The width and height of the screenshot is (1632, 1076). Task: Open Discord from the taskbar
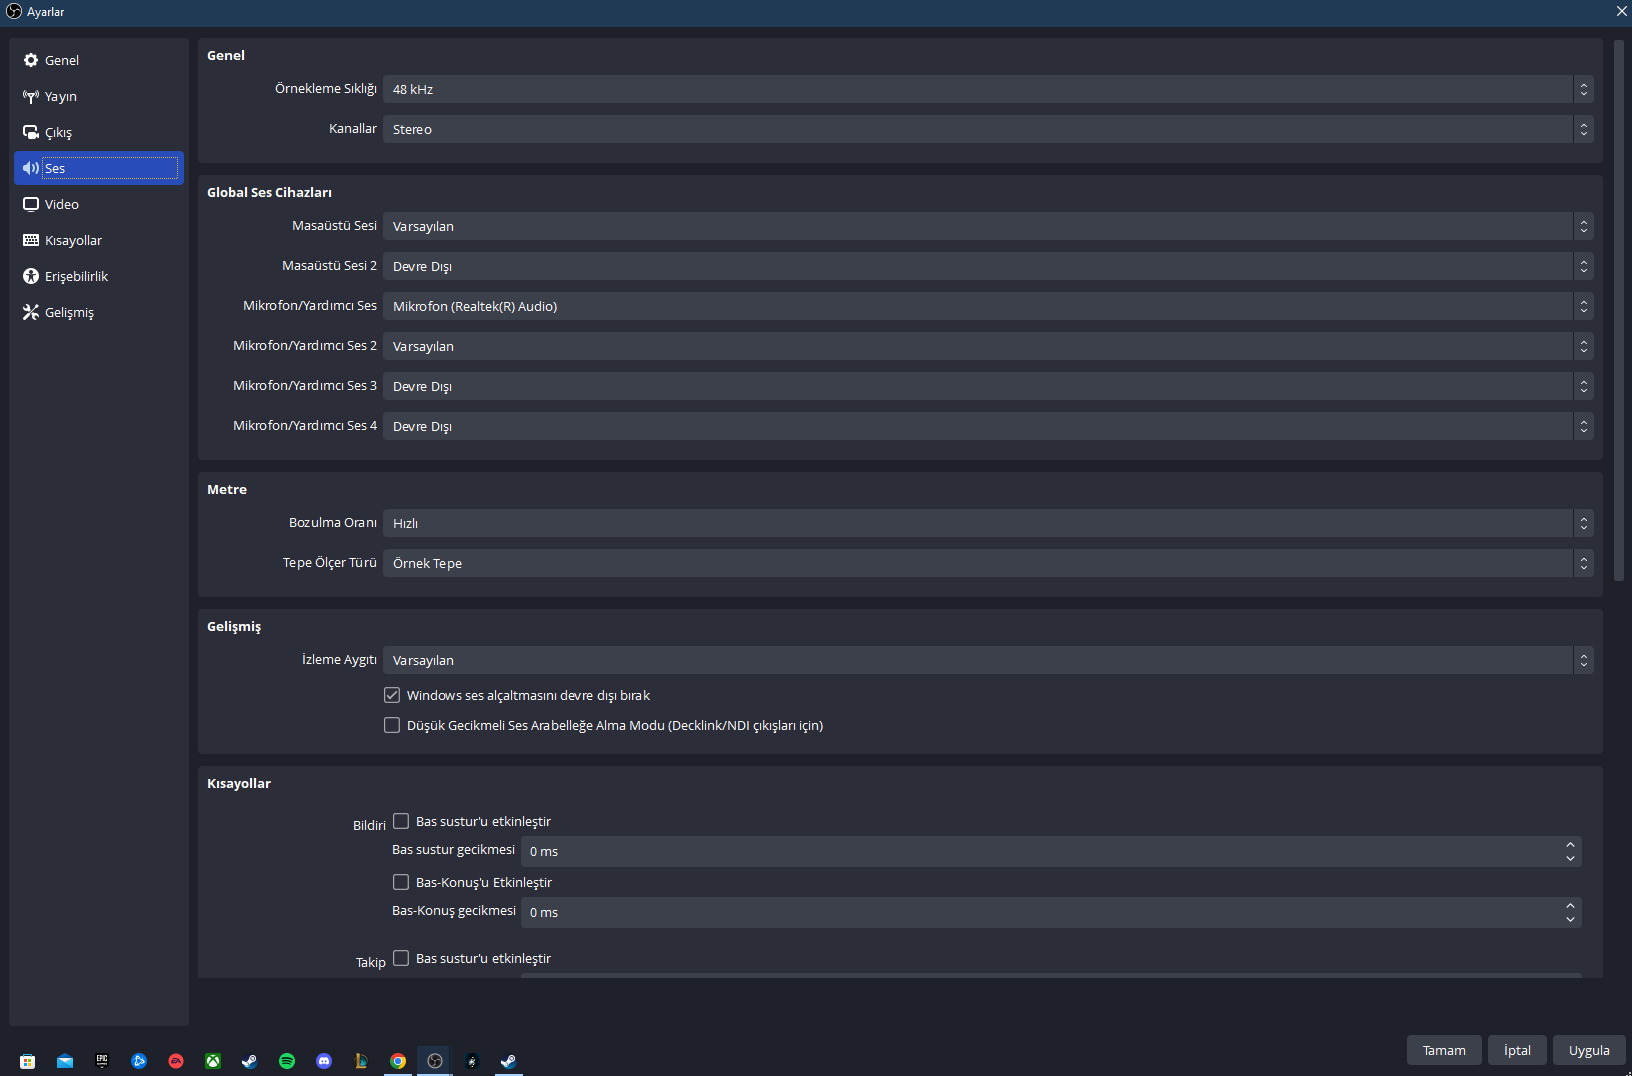point(324,1061)
